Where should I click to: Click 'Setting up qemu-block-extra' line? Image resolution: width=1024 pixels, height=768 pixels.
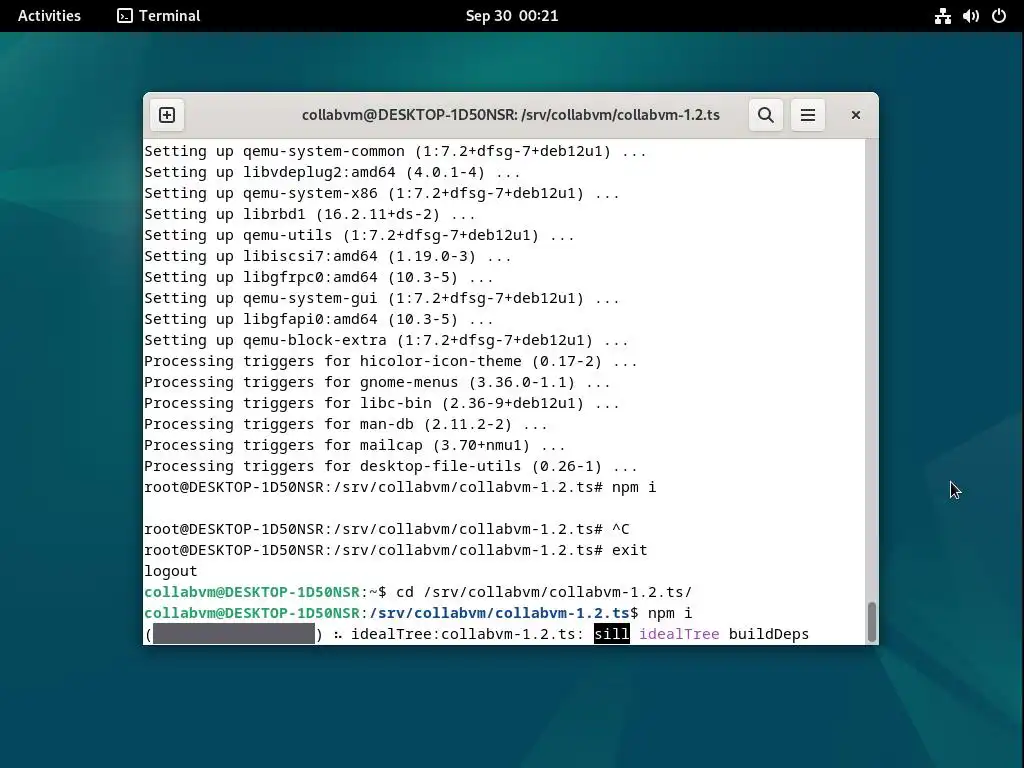(386, 340)
